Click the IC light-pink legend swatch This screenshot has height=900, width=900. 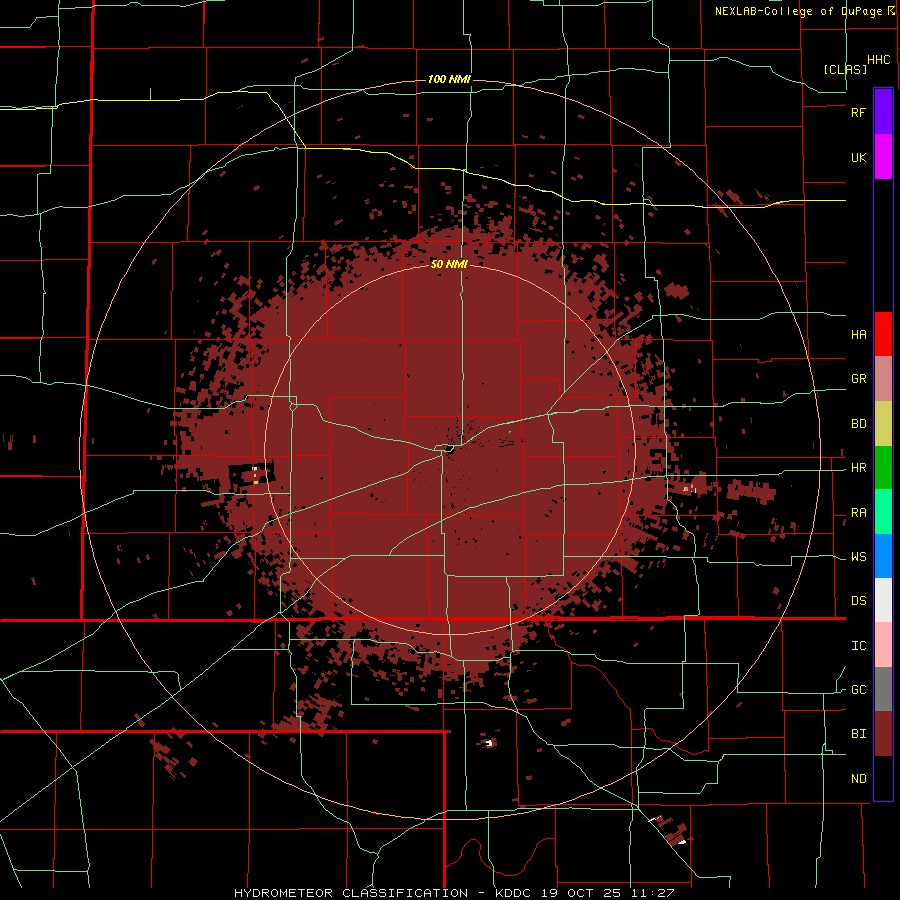point(883,645)
